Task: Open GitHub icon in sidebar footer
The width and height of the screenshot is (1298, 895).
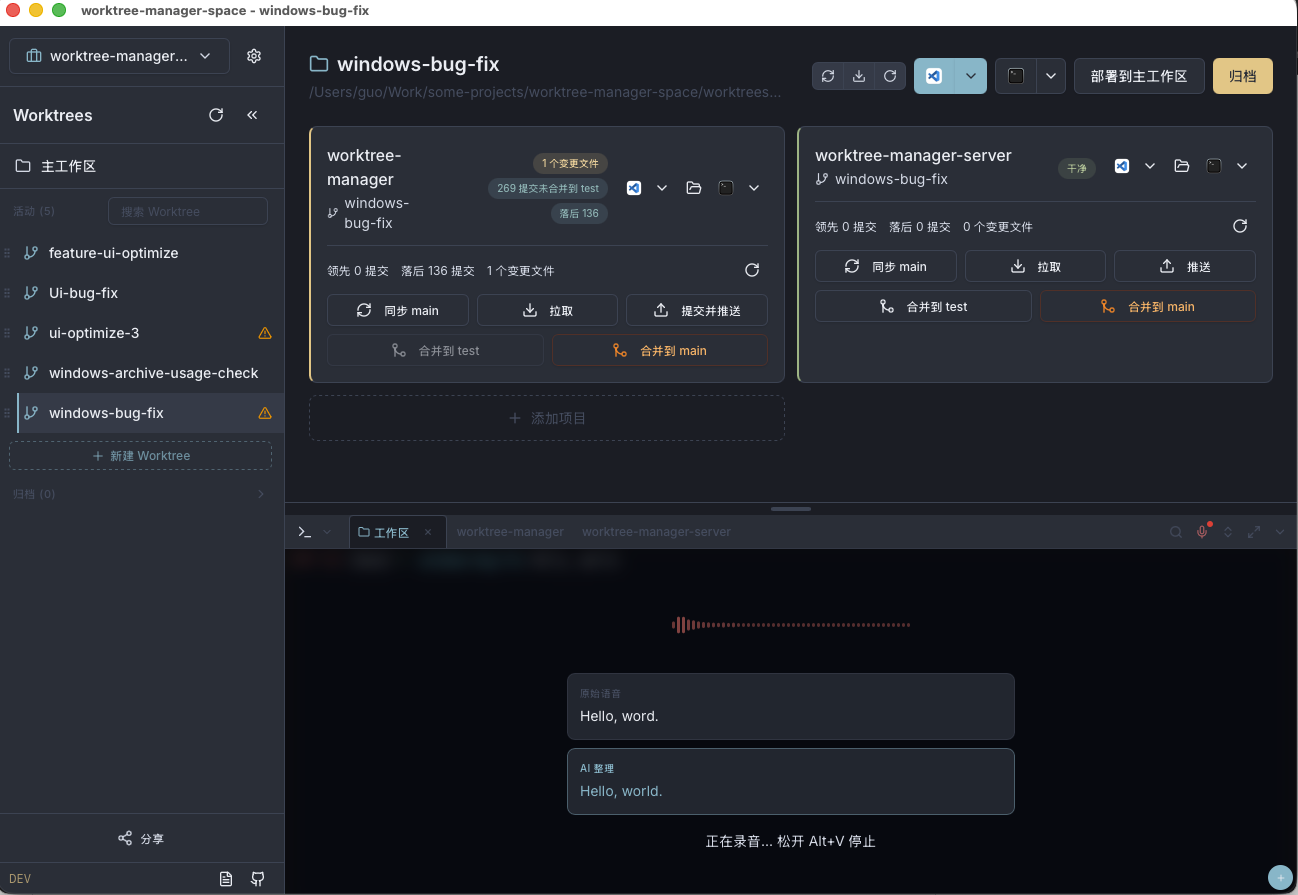Action: click(258, 879)
